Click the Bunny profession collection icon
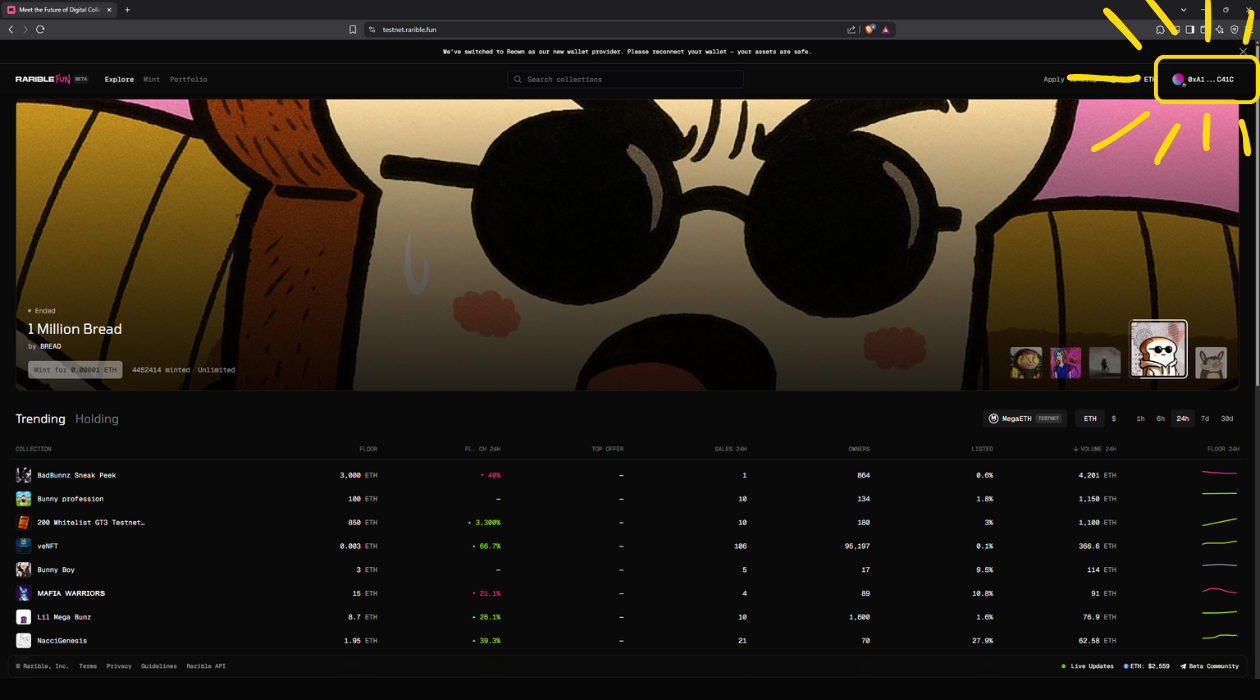 click(23, 499)
